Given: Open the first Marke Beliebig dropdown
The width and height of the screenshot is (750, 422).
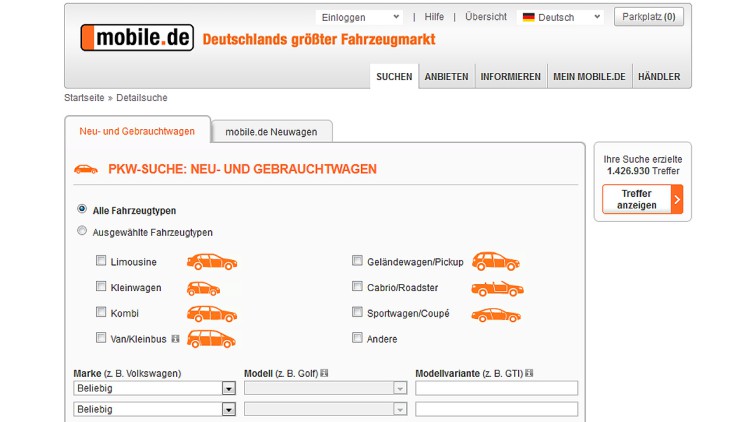Looking at the screenshot, I should click(x=154, y=388).
